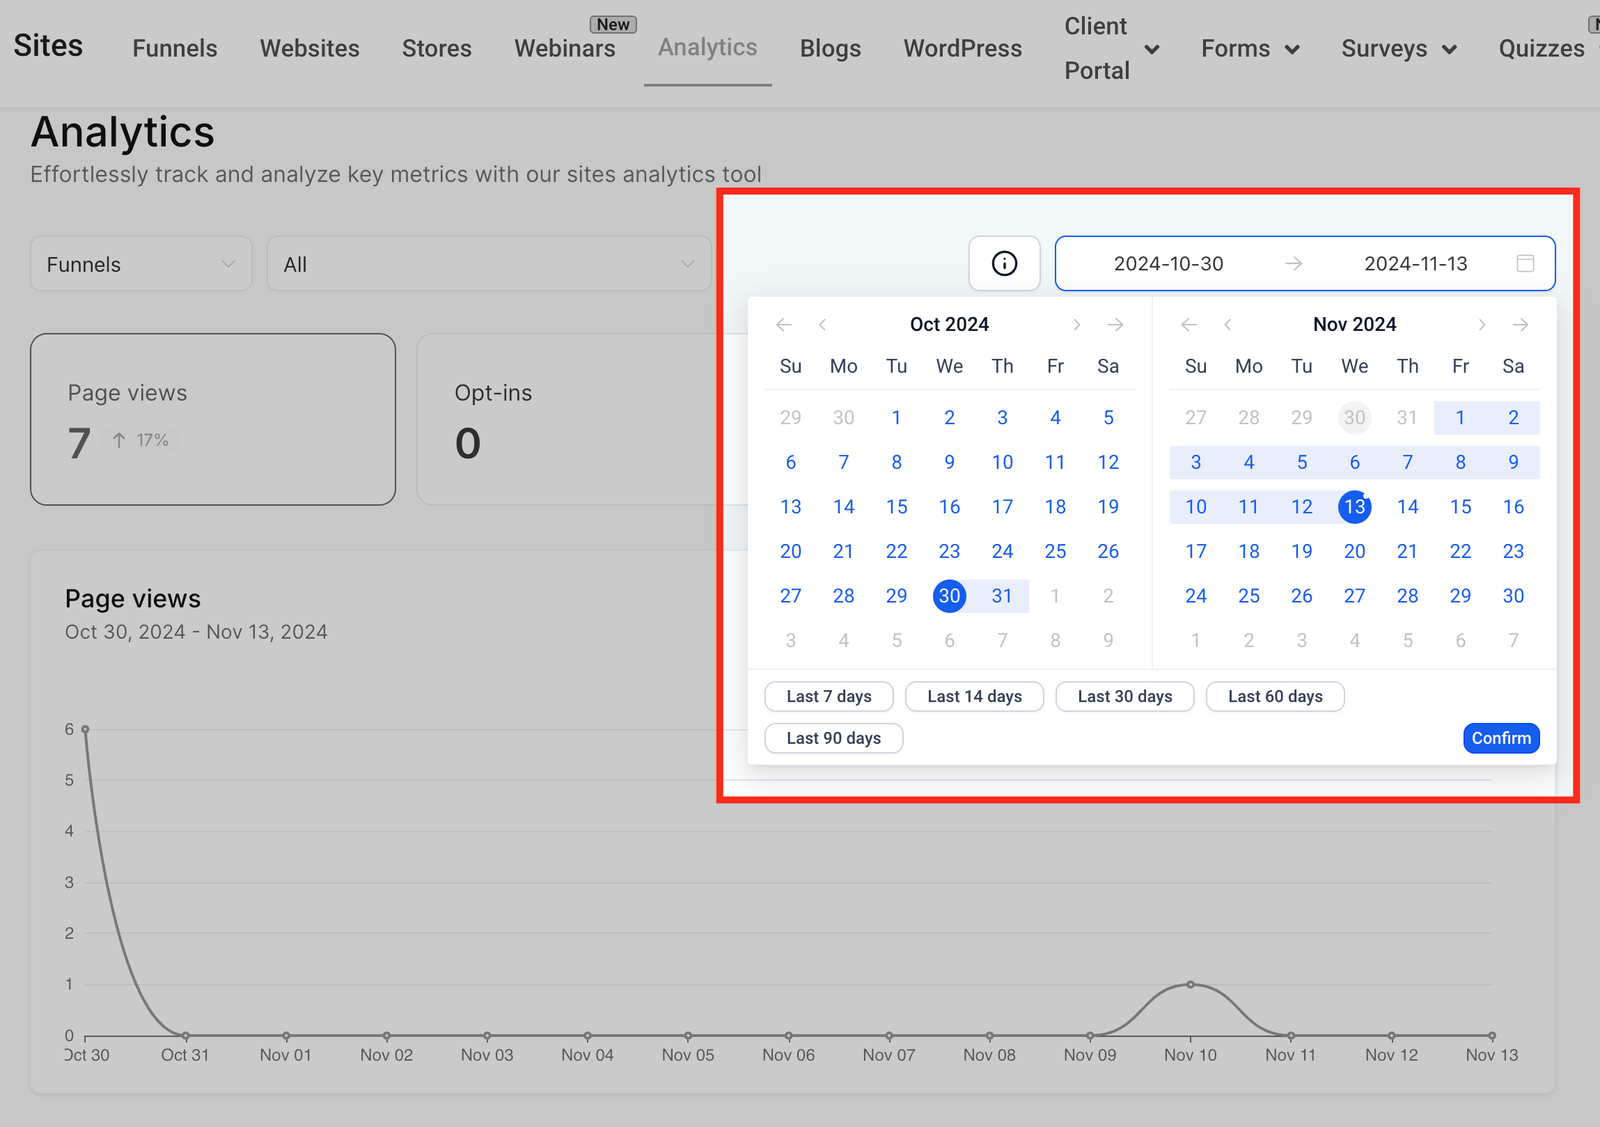Click the start date field 2024-10-30
The height and width of the screenshot is (1127, 1600).
1168,264
